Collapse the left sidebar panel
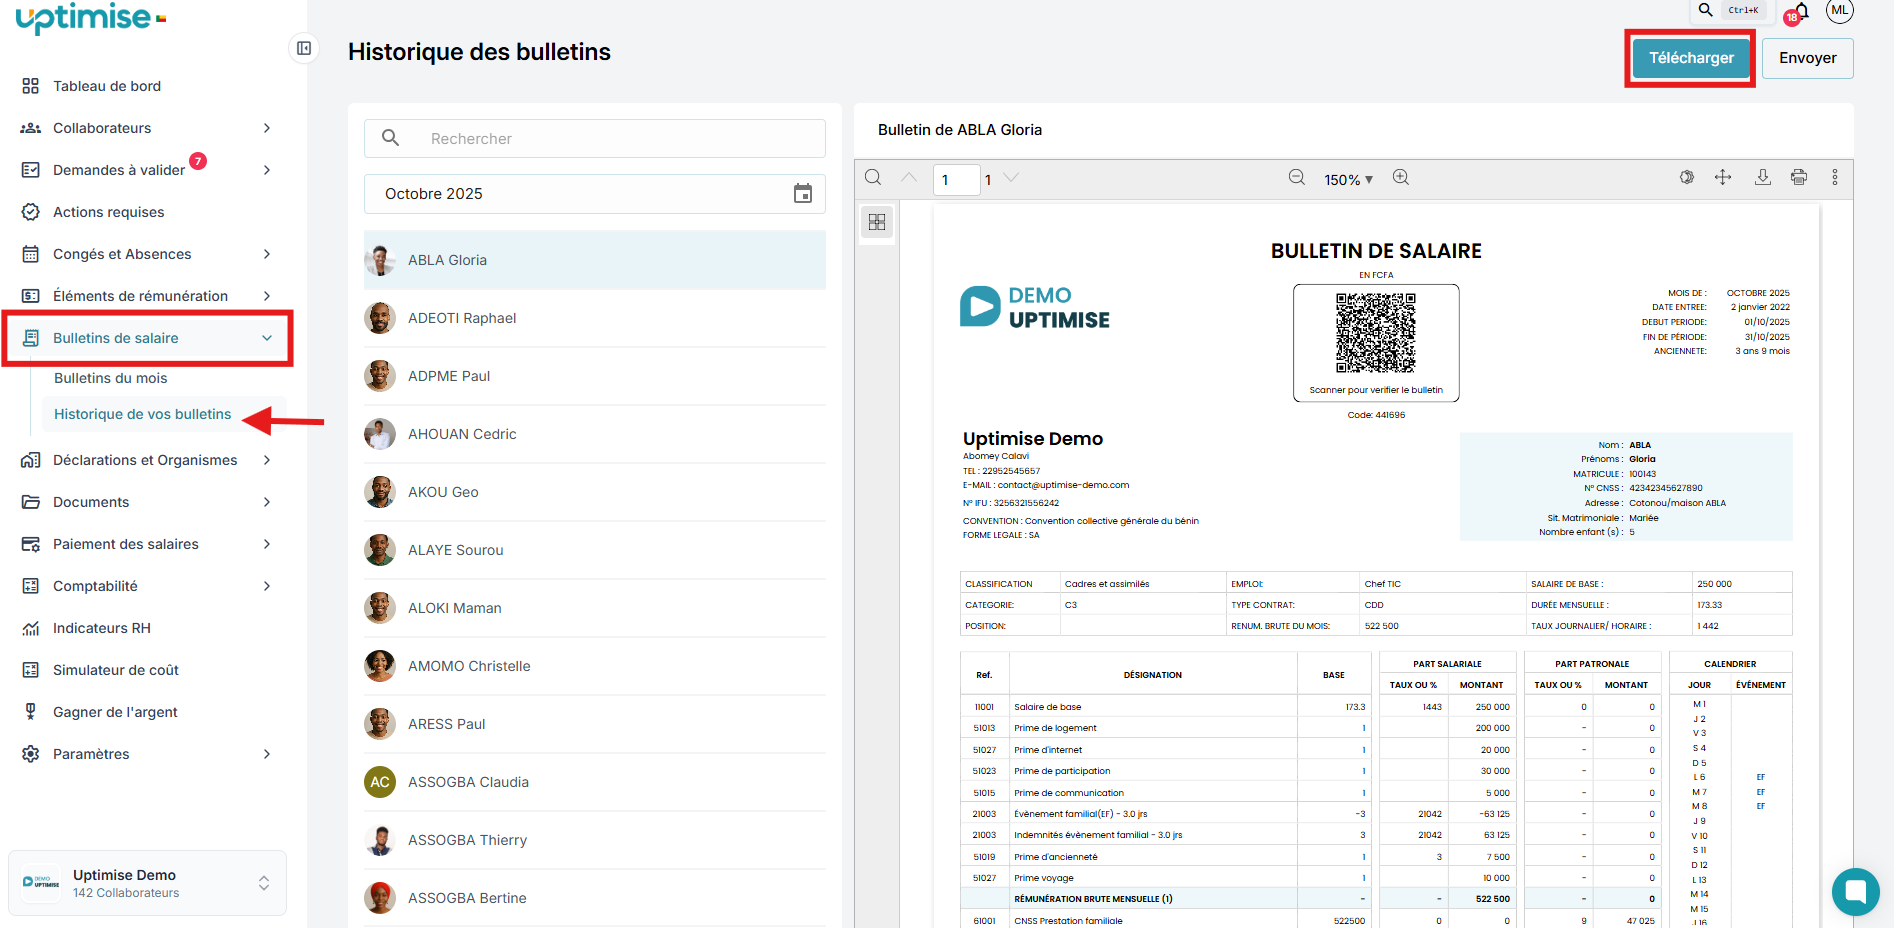Viewport: 1894px width, 928px height. pyautogui.click(x=304, y=48)
